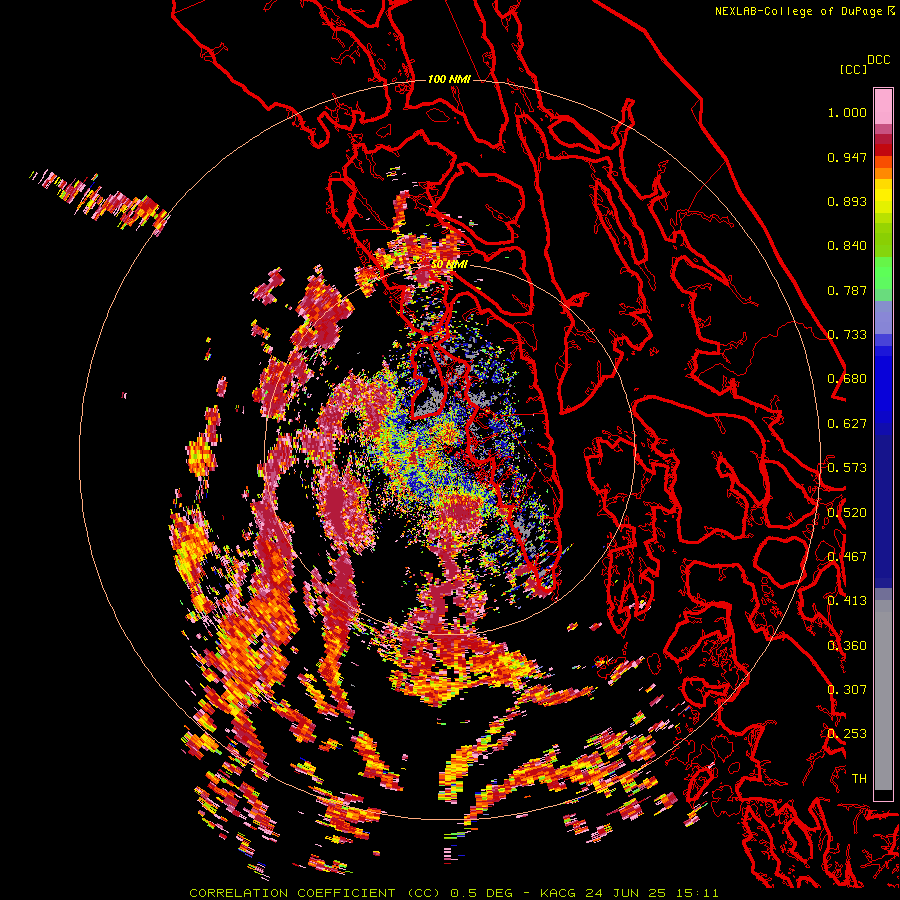Click the 1.000 scale value
This screenshot has width=900, height=900.
(847, 112)
